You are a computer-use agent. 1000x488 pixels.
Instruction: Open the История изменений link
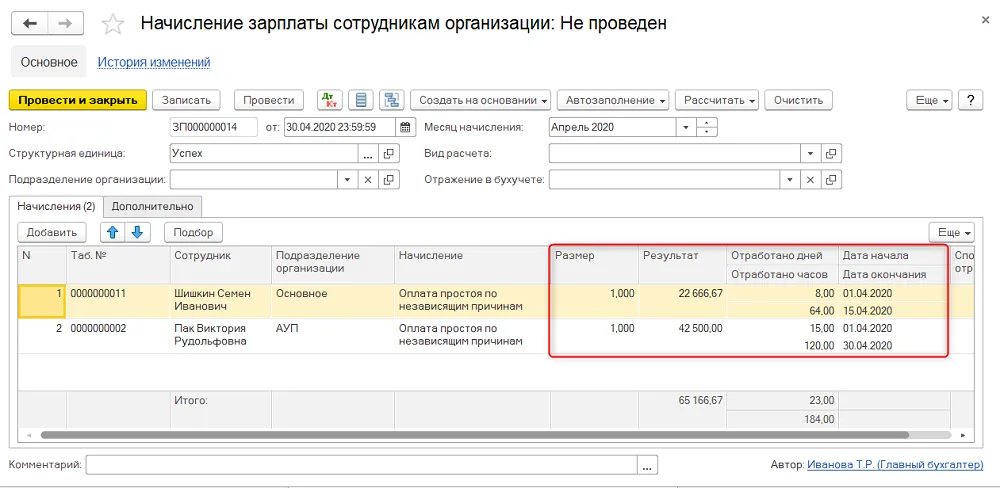pyautogui.click(x=154, y=63)
